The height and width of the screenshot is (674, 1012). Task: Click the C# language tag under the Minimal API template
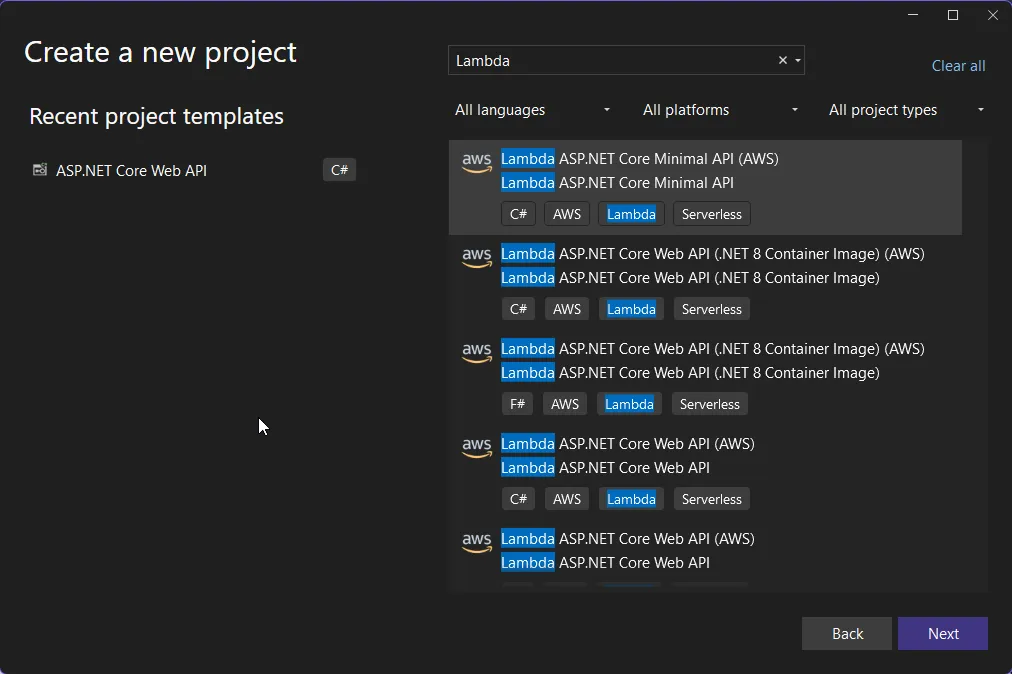tap(518, 213)
